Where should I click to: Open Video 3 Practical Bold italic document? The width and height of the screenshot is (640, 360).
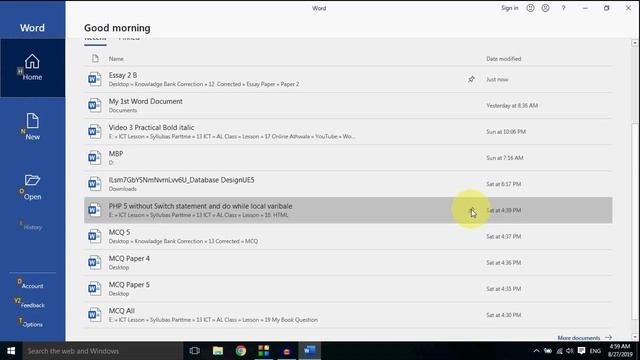[348, 131]
